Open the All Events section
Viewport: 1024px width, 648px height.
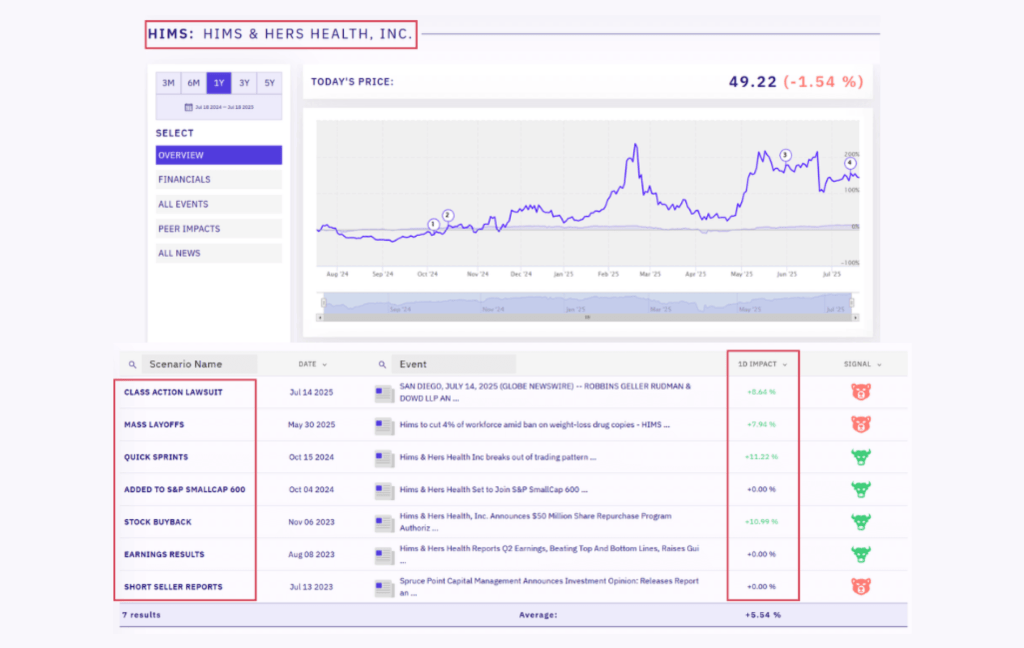pyautogui.click(x=219, y=204)
